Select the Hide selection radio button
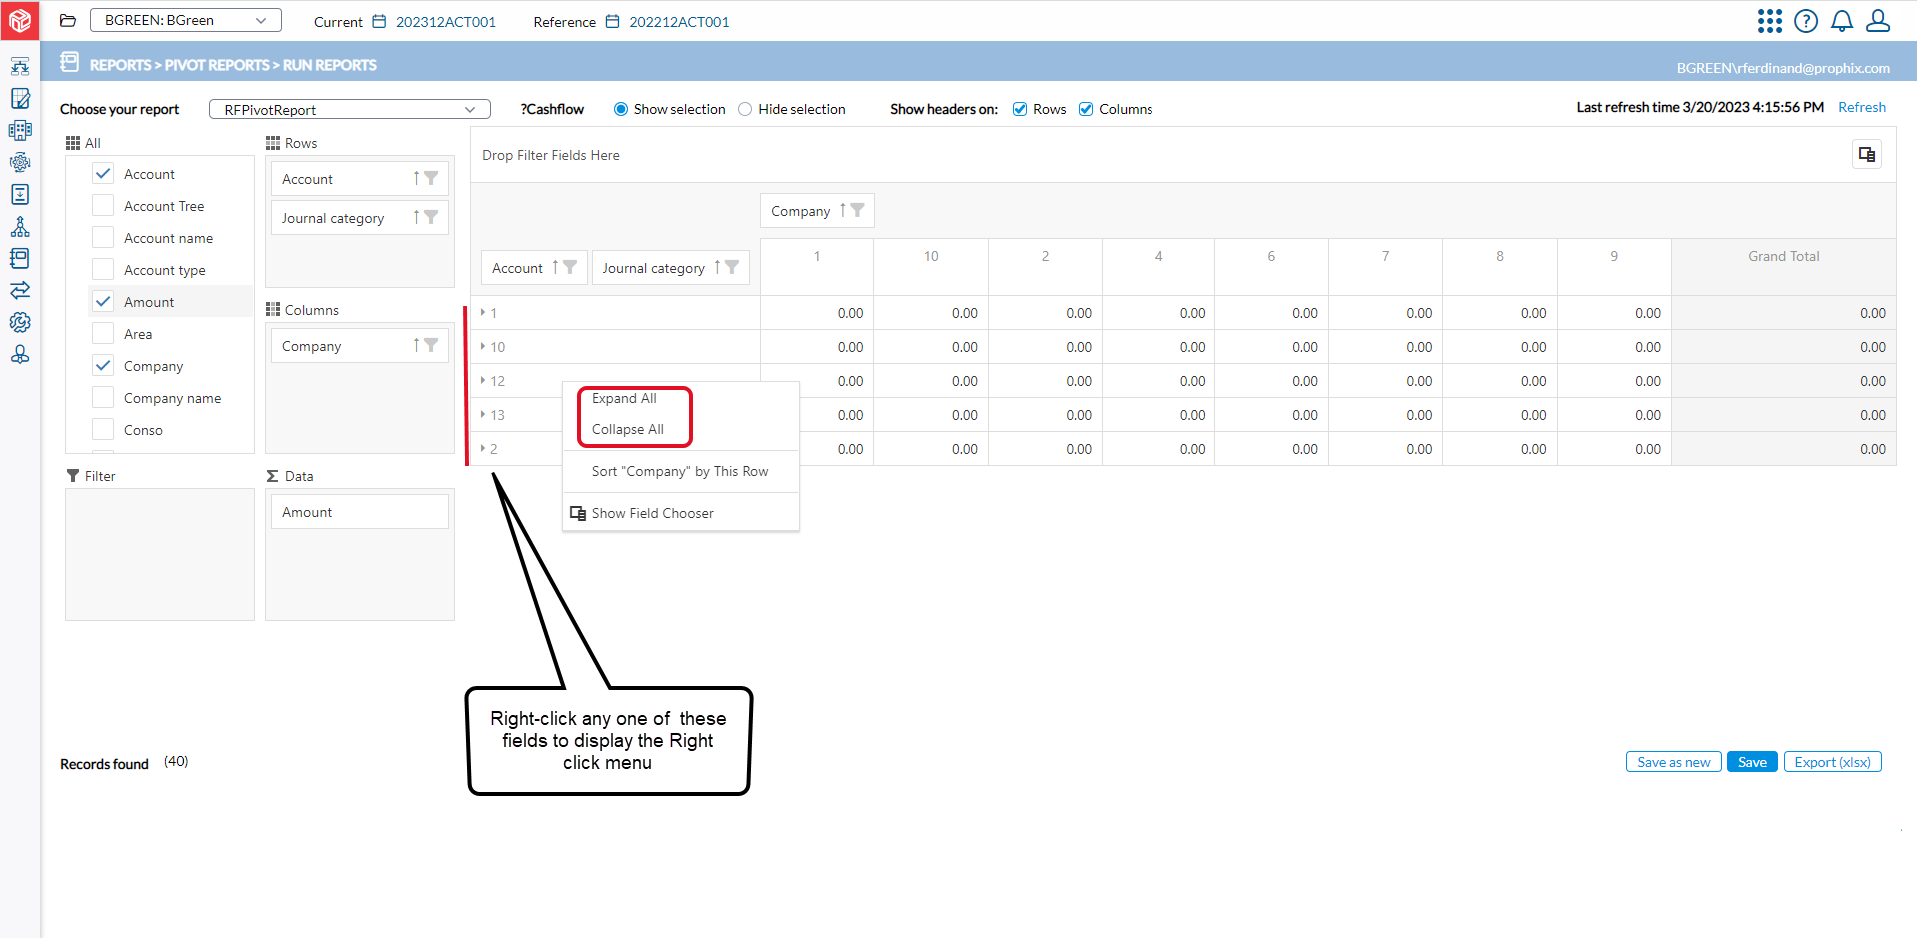The width and height of the screenshot is (1917, 938). click(x=745, y=109)
